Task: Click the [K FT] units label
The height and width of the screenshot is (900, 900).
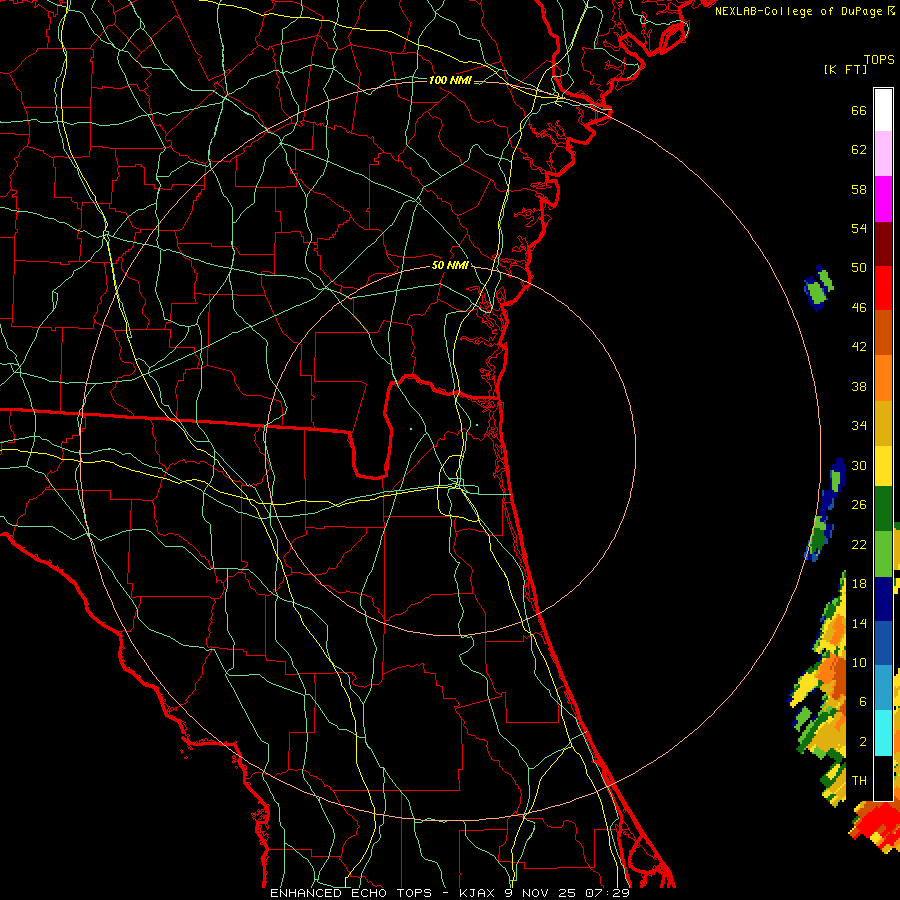Action: pos(845,69)
